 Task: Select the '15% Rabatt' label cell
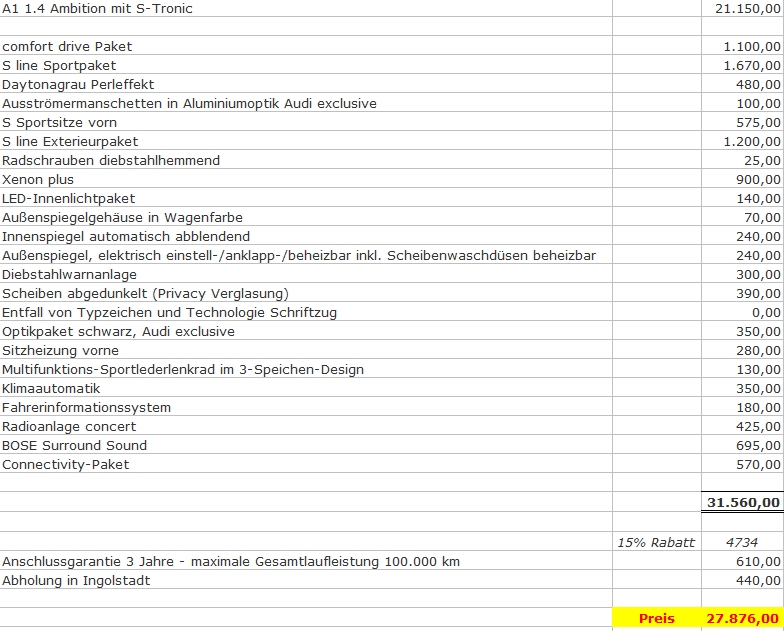[656, 542]
